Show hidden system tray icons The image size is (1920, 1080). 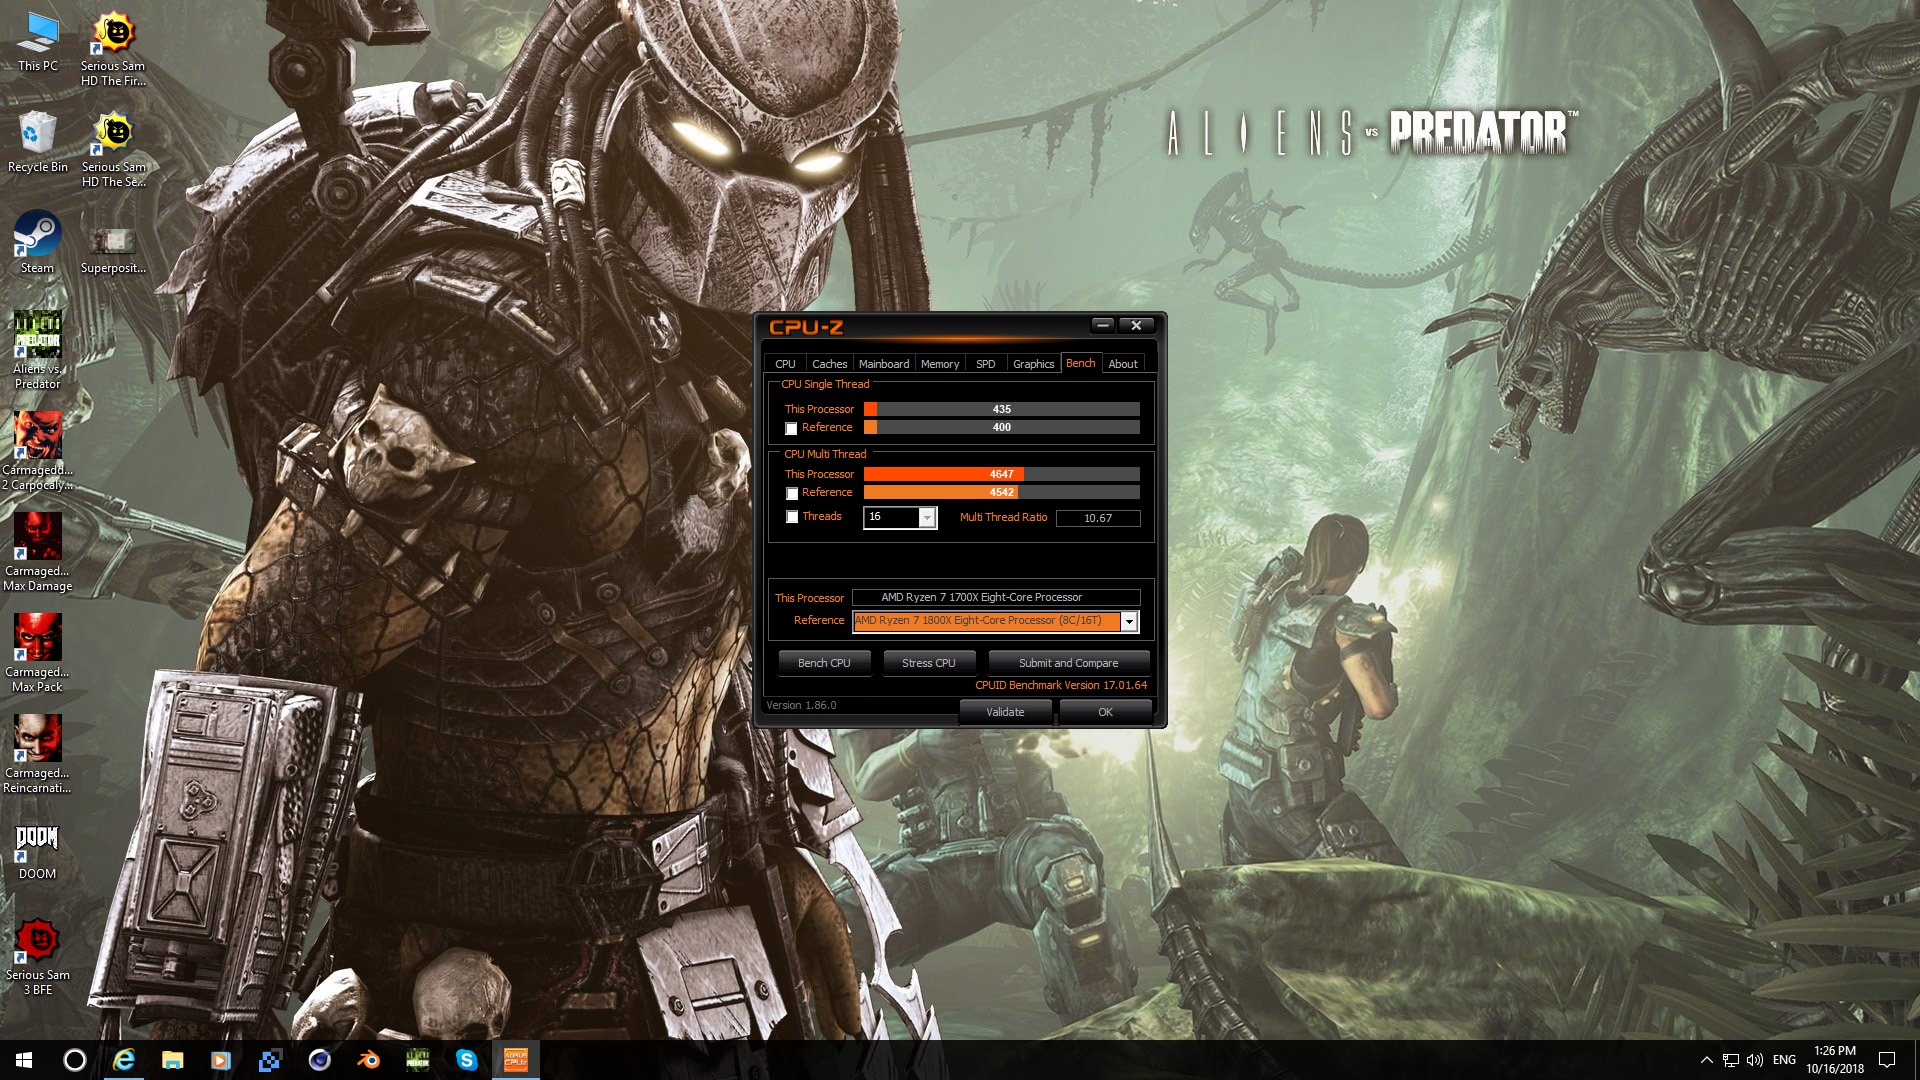[x=1706, y=1060]
